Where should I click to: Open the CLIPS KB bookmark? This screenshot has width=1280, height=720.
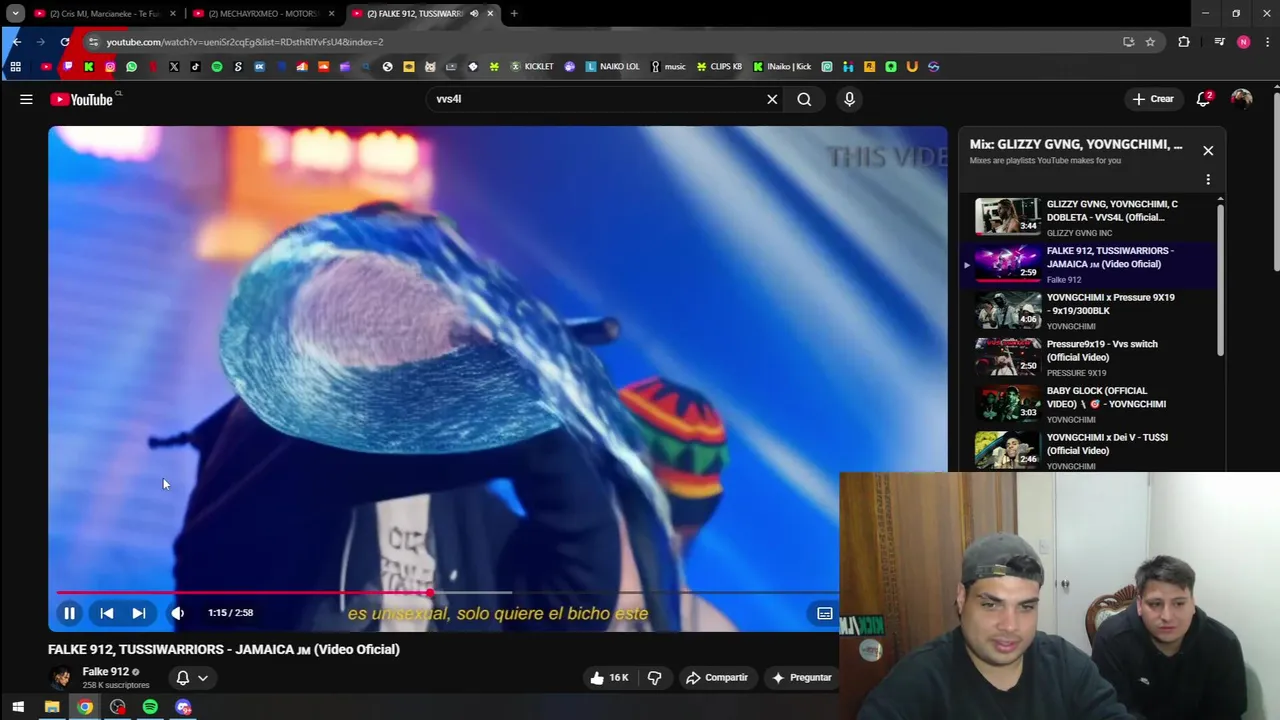pos(720,67)
